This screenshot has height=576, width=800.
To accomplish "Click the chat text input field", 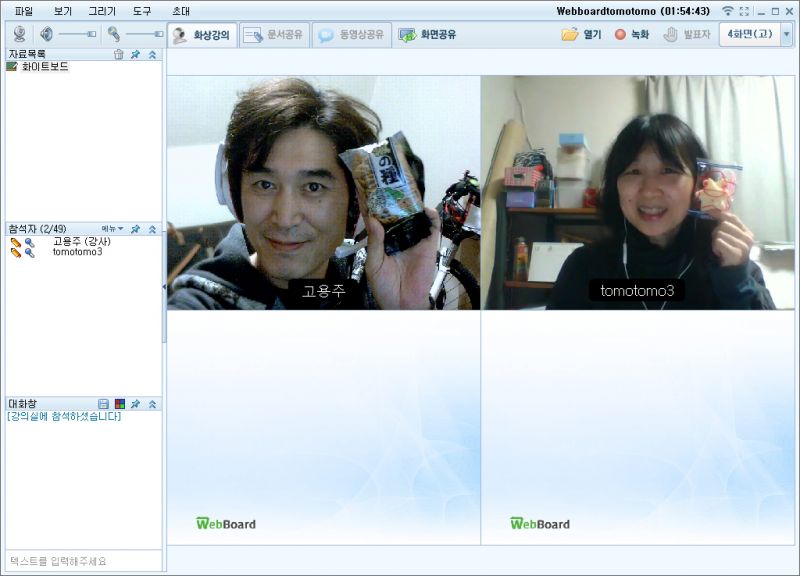I will 82,561.
